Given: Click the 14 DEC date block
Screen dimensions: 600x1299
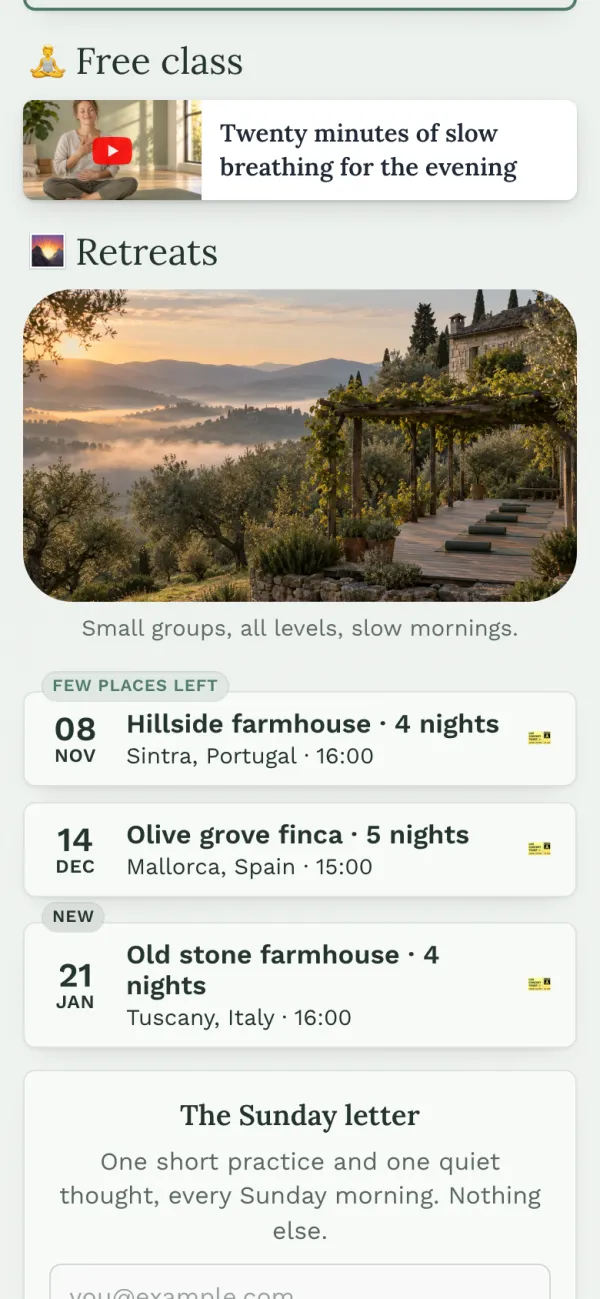Looking at the screenshot, I should coord(75,851).
